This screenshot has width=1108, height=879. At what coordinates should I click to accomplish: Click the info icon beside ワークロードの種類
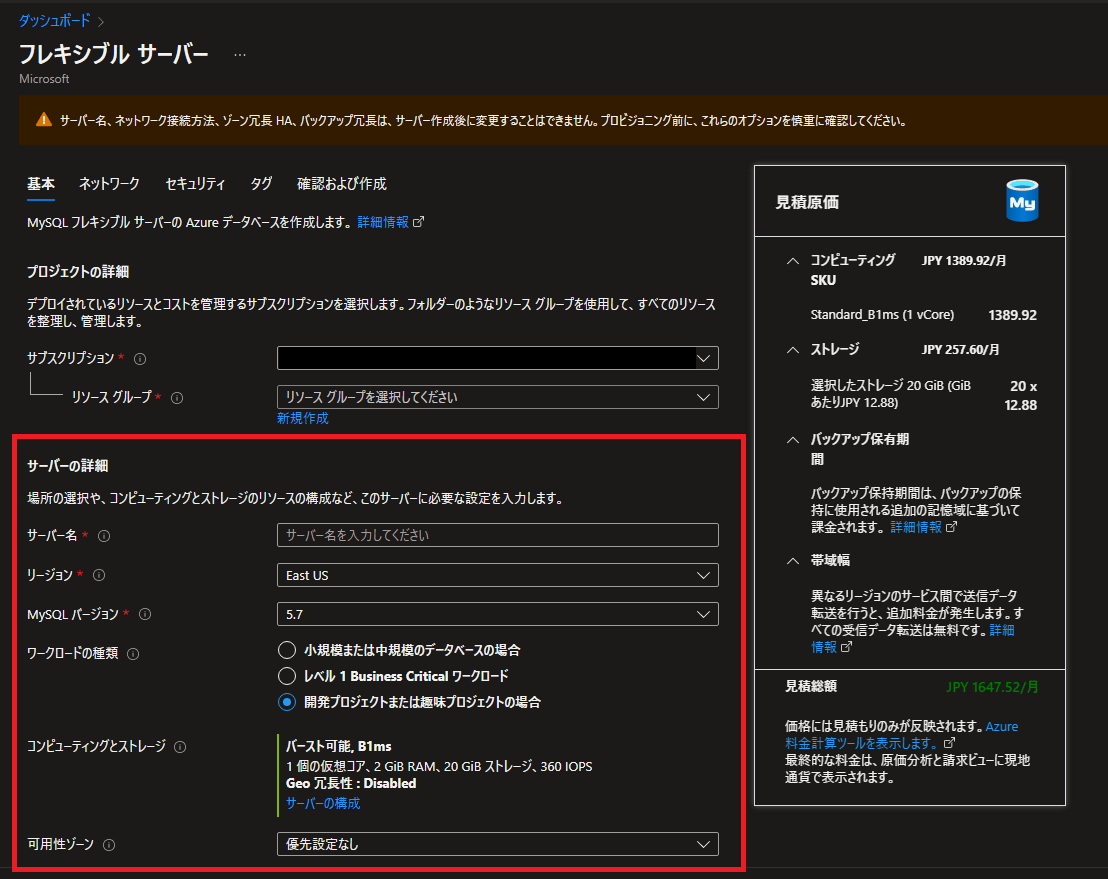[x=133, y=654]
